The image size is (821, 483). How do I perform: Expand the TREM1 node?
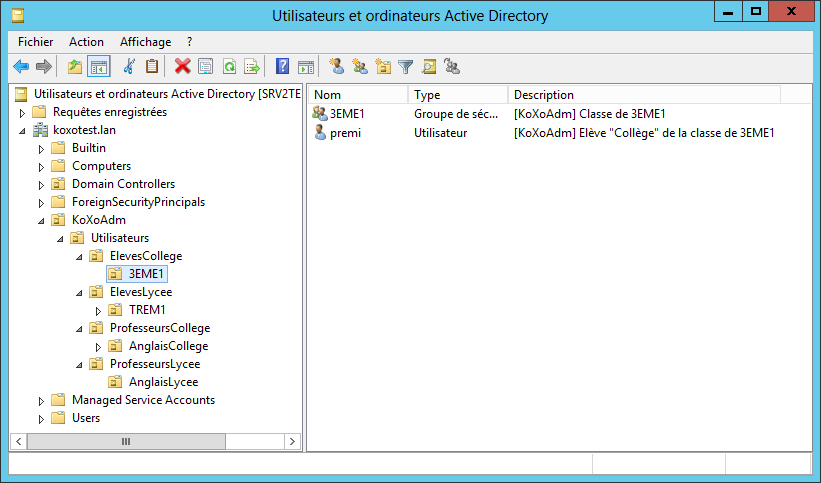98,311
